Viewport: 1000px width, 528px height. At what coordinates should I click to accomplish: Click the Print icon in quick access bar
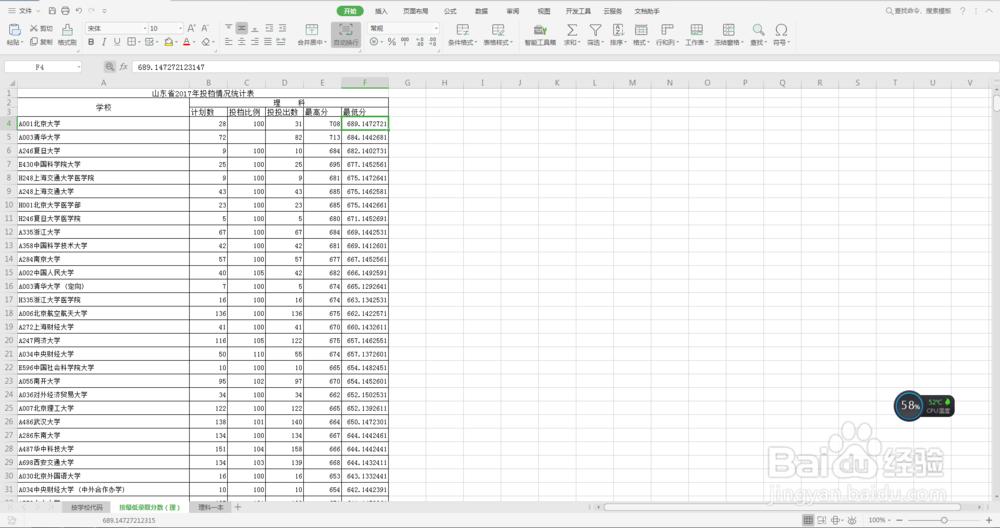click(65, 11)
